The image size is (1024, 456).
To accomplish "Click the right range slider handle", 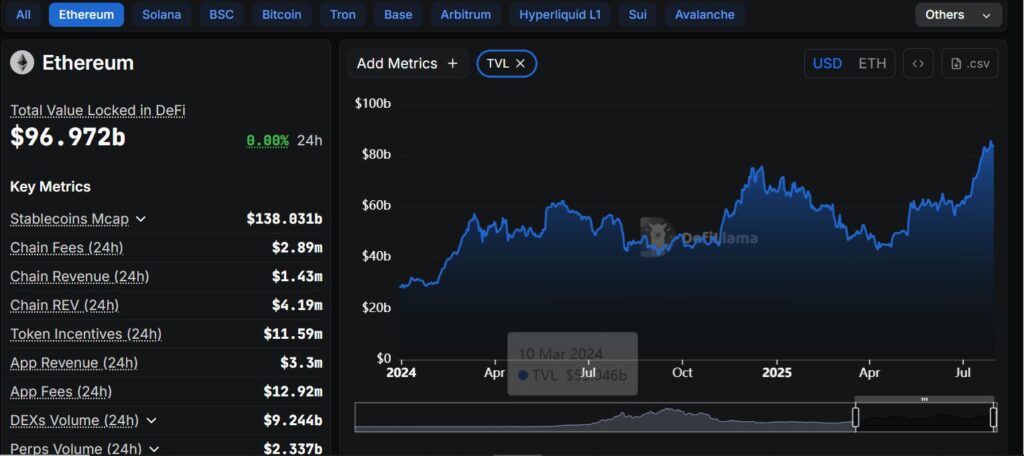I will 993,417.
